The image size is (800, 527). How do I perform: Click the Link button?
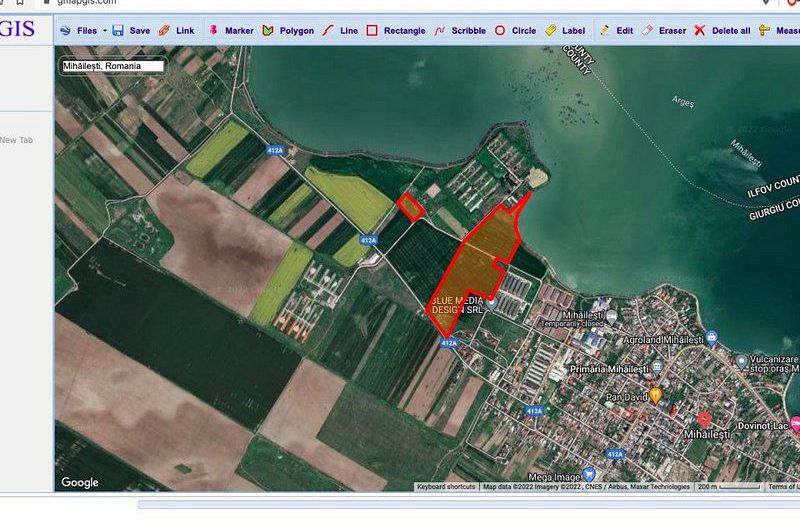click(177, 31)
